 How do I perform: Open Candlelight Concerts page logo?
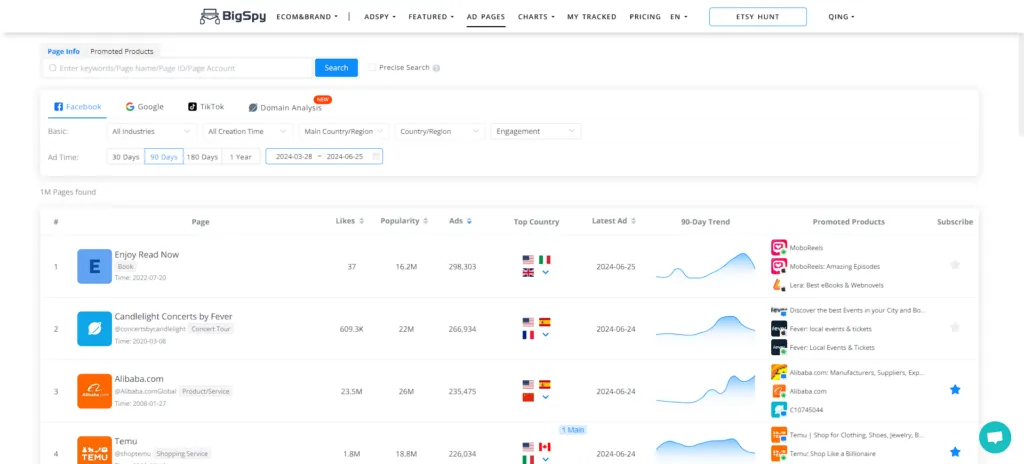click(94, 329)
